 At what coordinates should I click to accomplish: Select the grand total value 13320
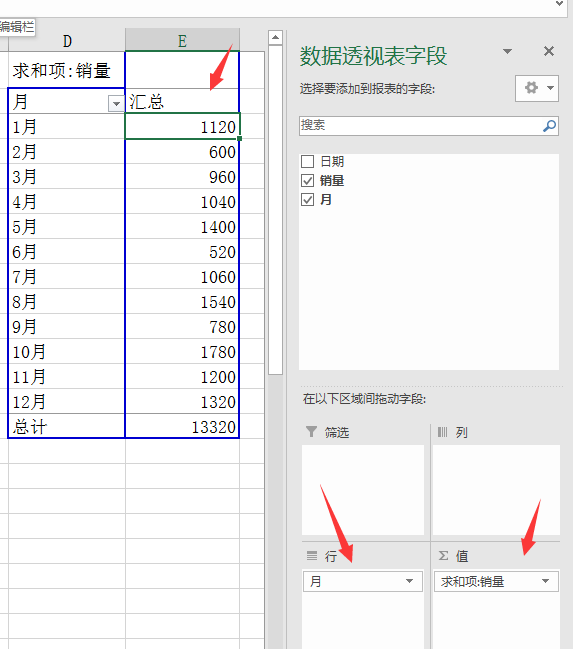[182, 426]
